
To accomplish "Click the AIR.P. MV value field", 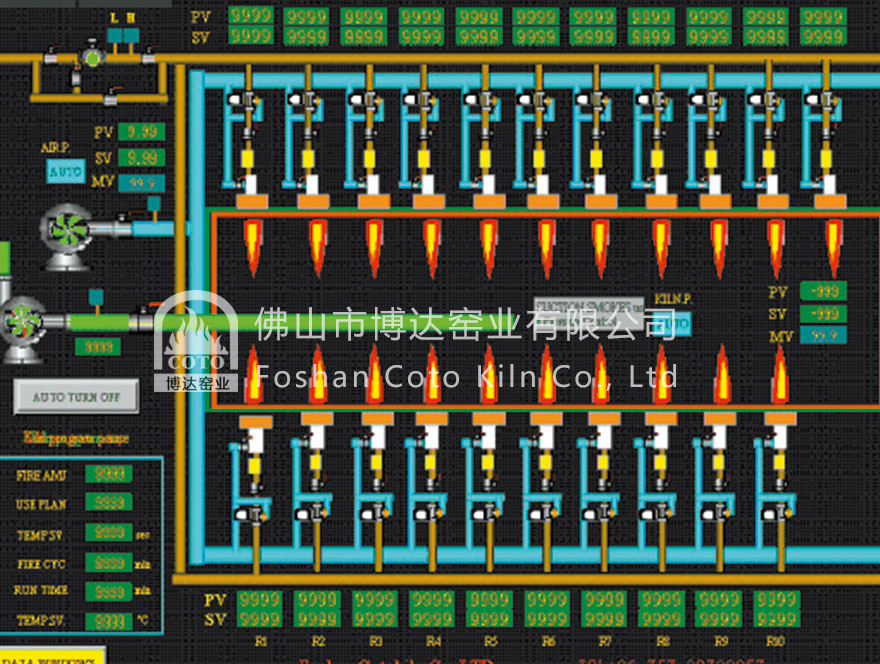I will (x=142, y=183).
